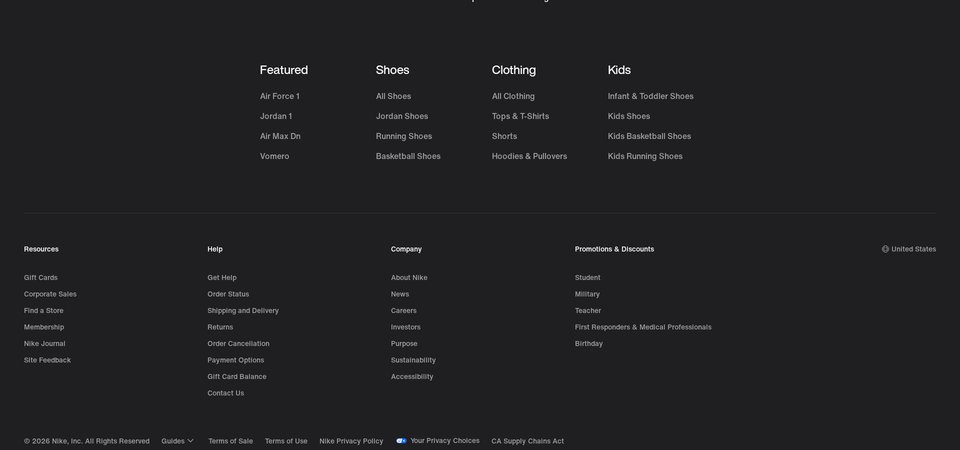The height and width of the screenshot is (450, 960).
Task: View Payment Options
Action: pyautogui.click(x=236, y=361)
